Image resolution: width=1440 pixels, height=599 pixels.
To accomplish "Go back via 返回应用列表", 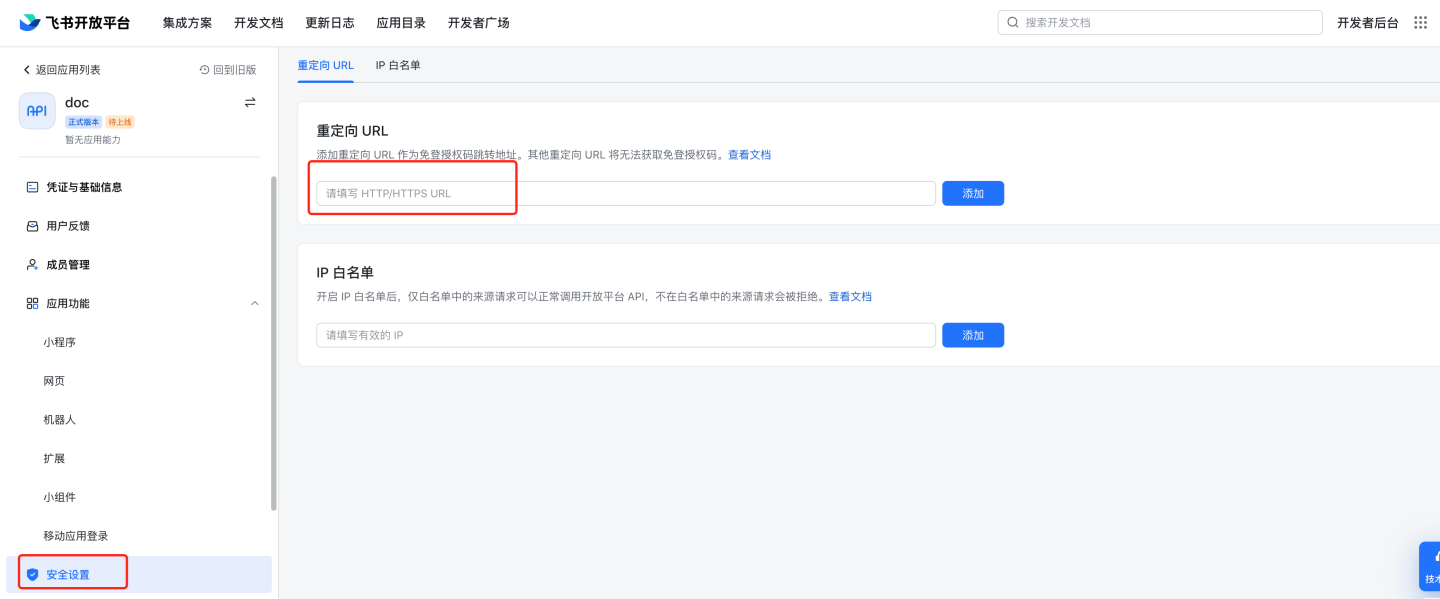I will [61, 70].
